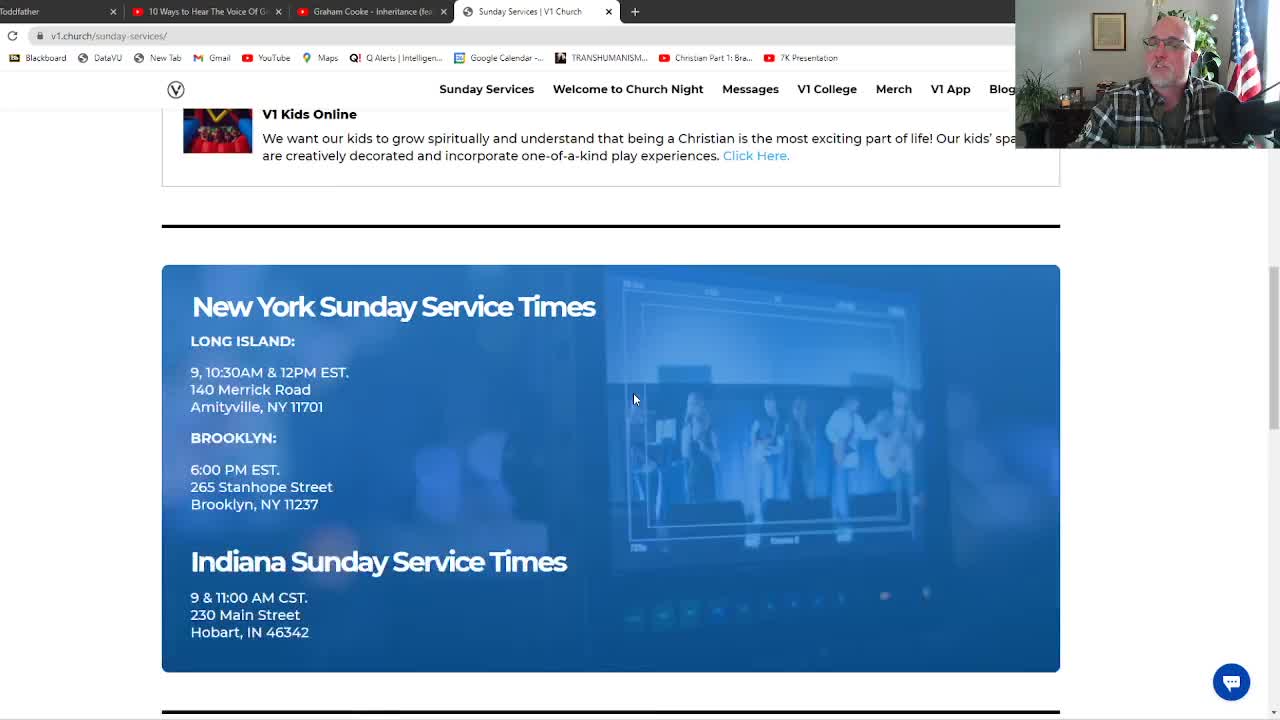
Task: Open the Merch menu item
Action: tap(894, 89)
